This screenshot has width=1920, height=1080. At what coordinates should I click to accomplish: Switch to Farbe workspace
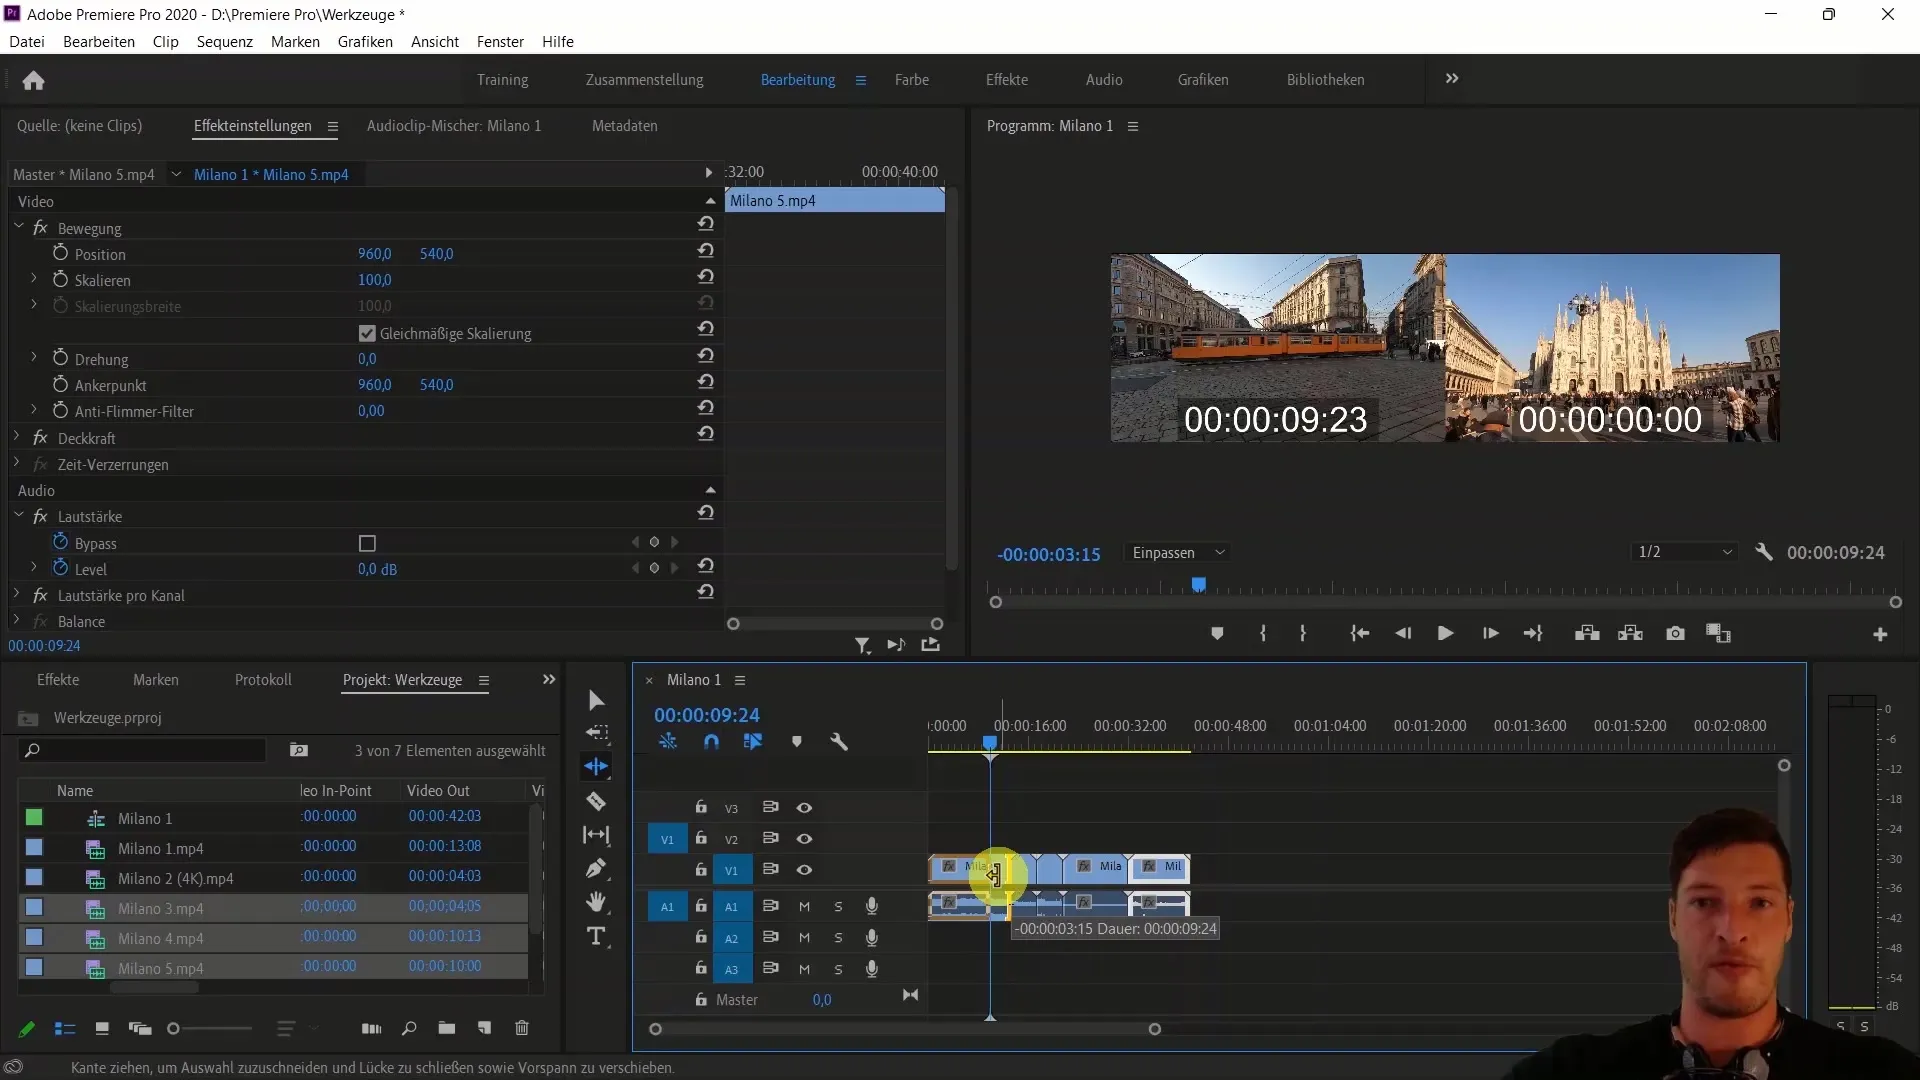pyautogui.click(x=912, y=80)
